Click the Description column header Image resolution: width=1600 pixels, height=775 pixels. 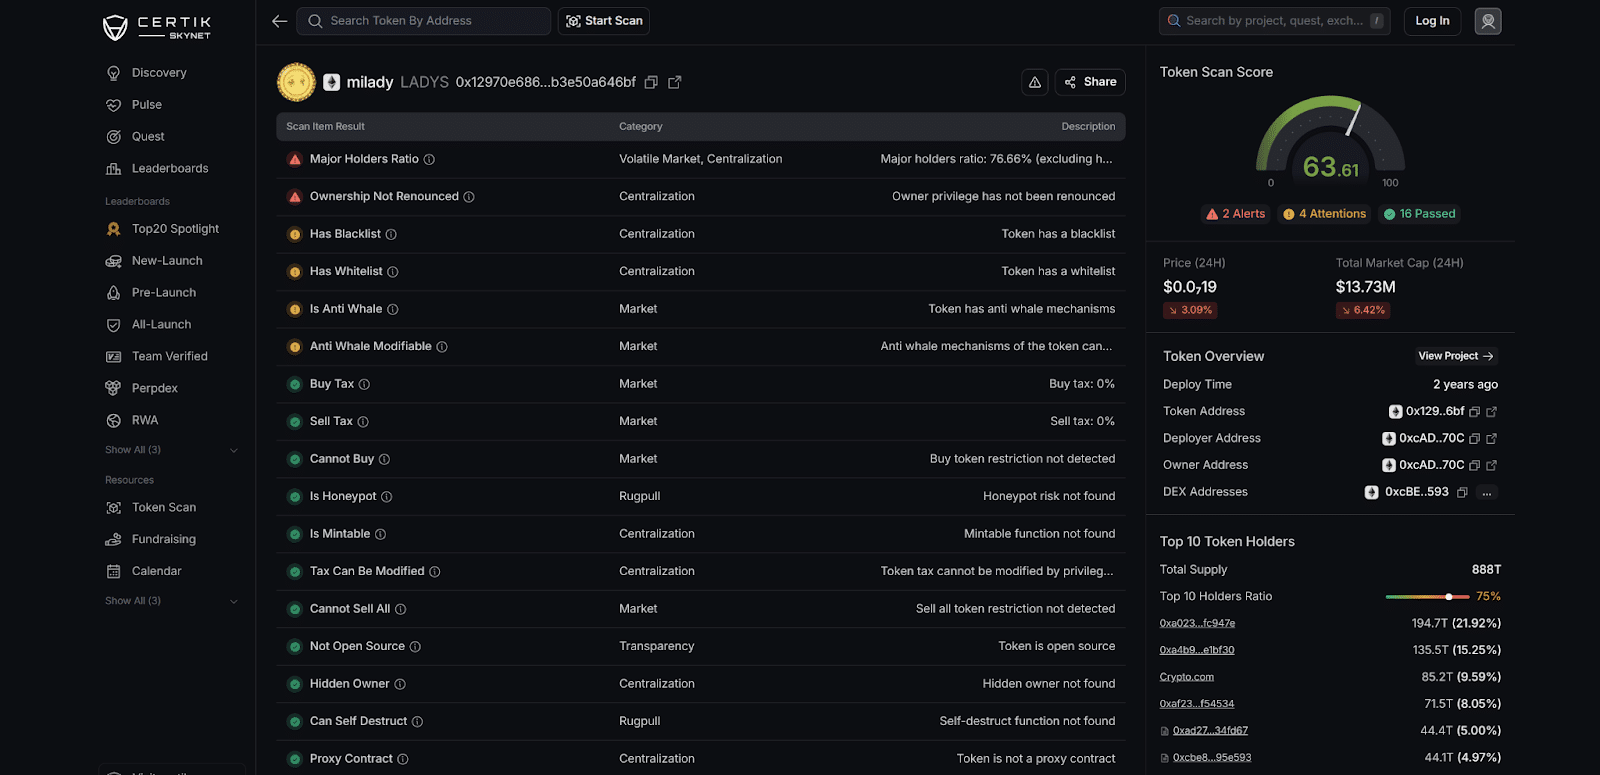pos(1088,127)
